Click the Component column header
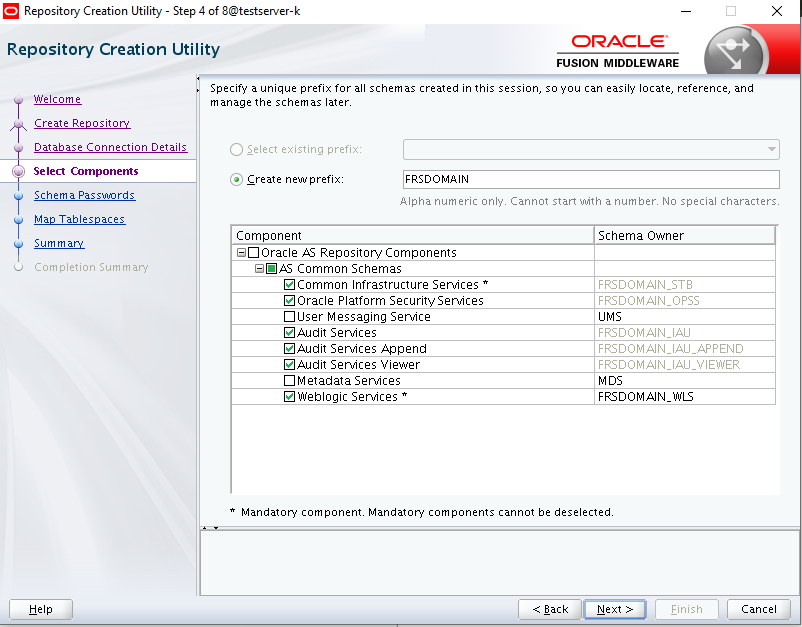The height and width of the screenshot is (627, 802). [x=412, y=235]
